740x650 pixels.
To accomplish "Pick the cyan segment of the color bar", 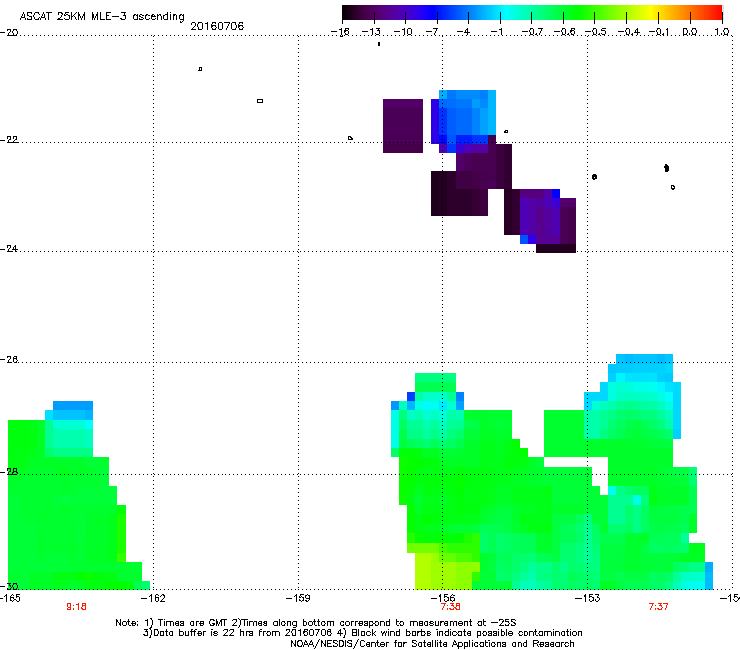I will [507, 13].
